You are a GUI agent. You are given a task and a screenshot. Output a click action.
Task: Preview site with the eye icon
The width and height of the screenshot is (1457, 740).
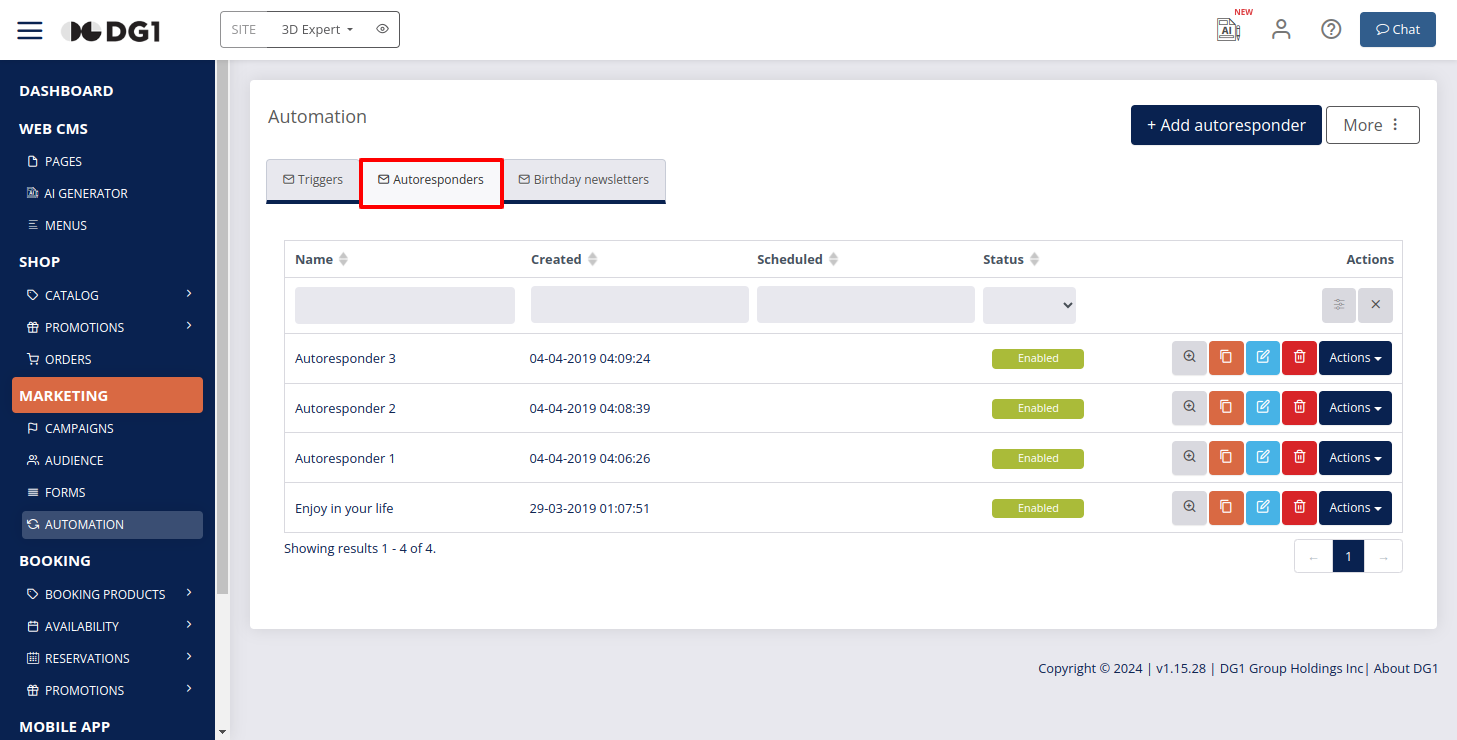[382, 29]
